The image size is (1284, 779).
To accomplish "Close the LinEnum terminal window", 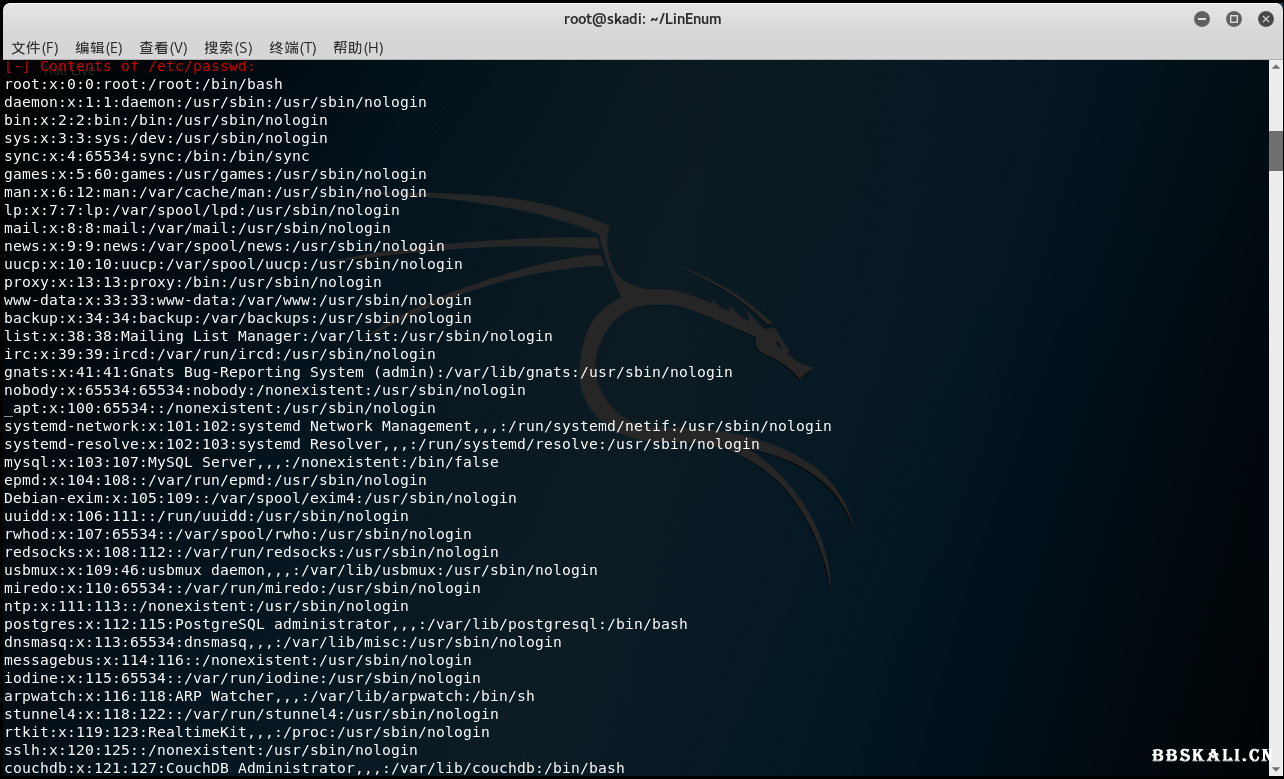I will pyautogui.click(x=1264, y=19).
